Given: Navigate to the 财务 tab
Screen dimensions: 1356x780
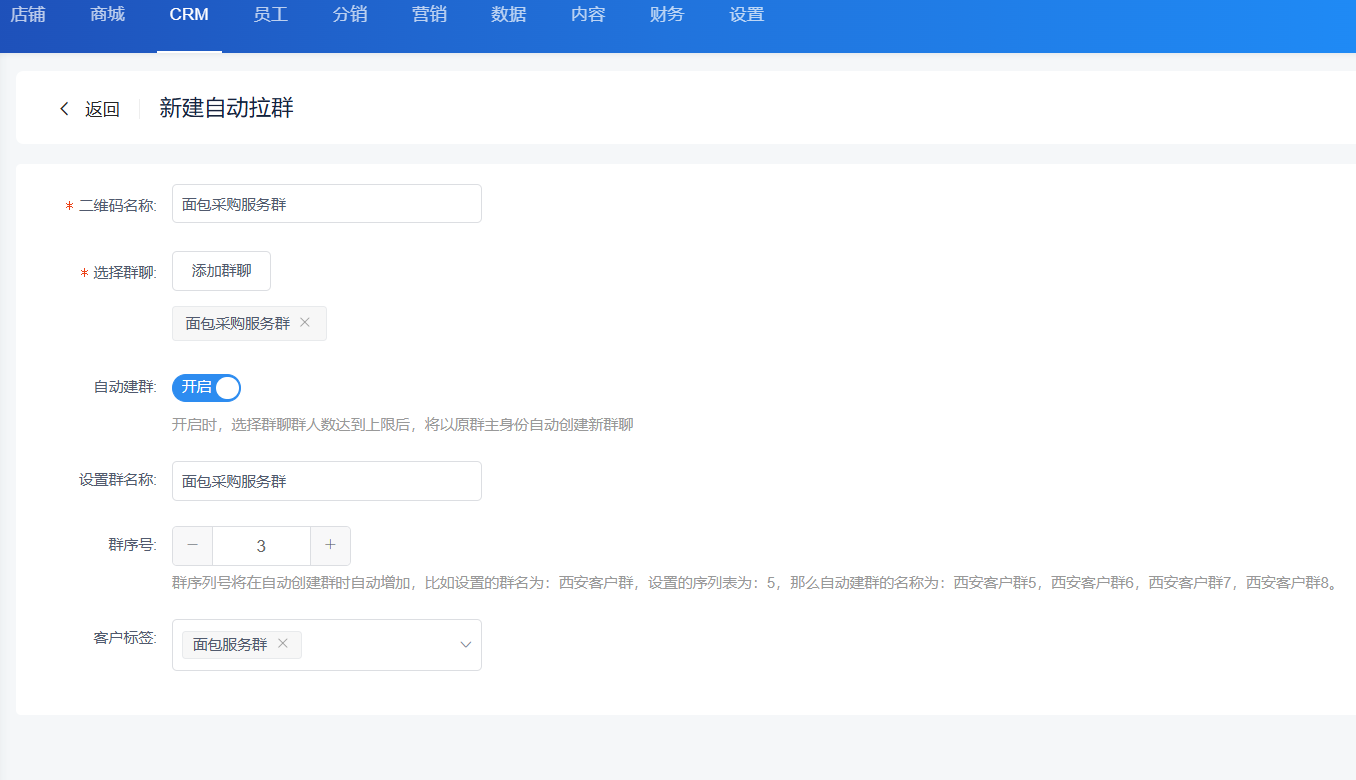Looking at the screenshot, I should 667,15.
